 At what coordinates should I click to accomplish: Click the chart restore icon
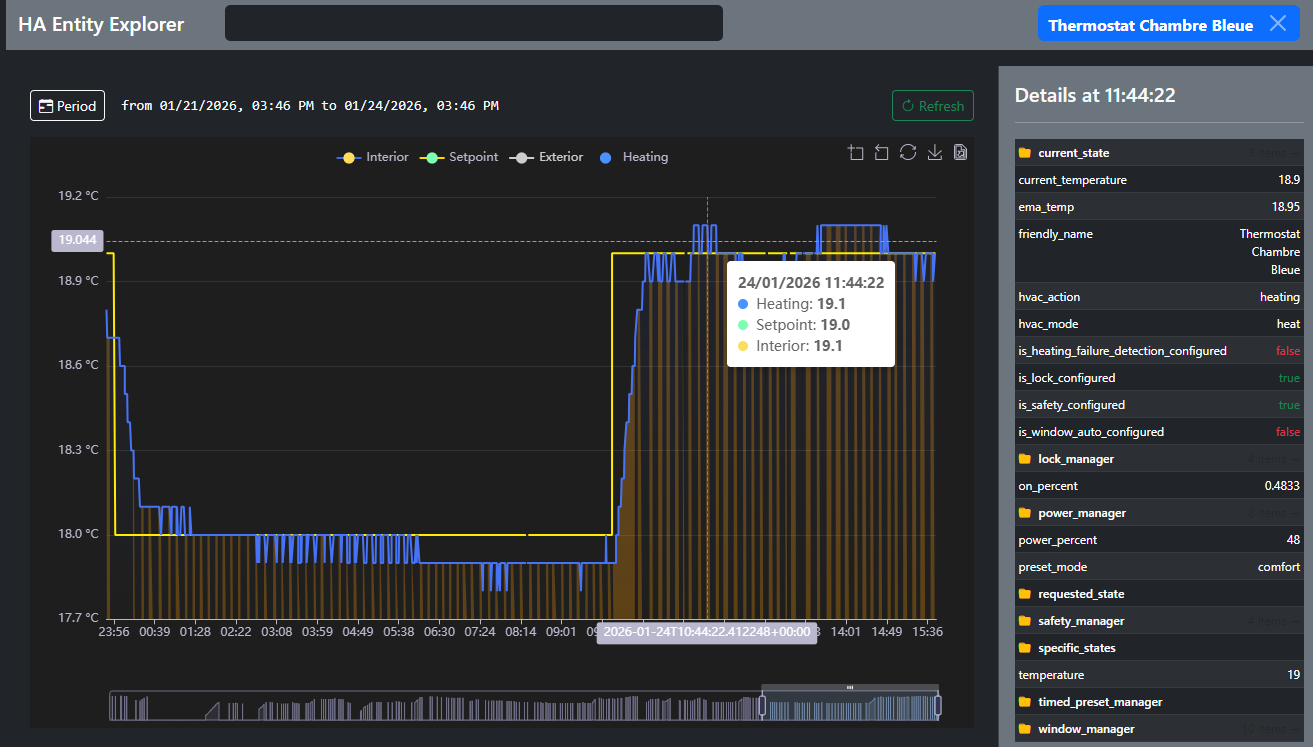pos(908,153)
